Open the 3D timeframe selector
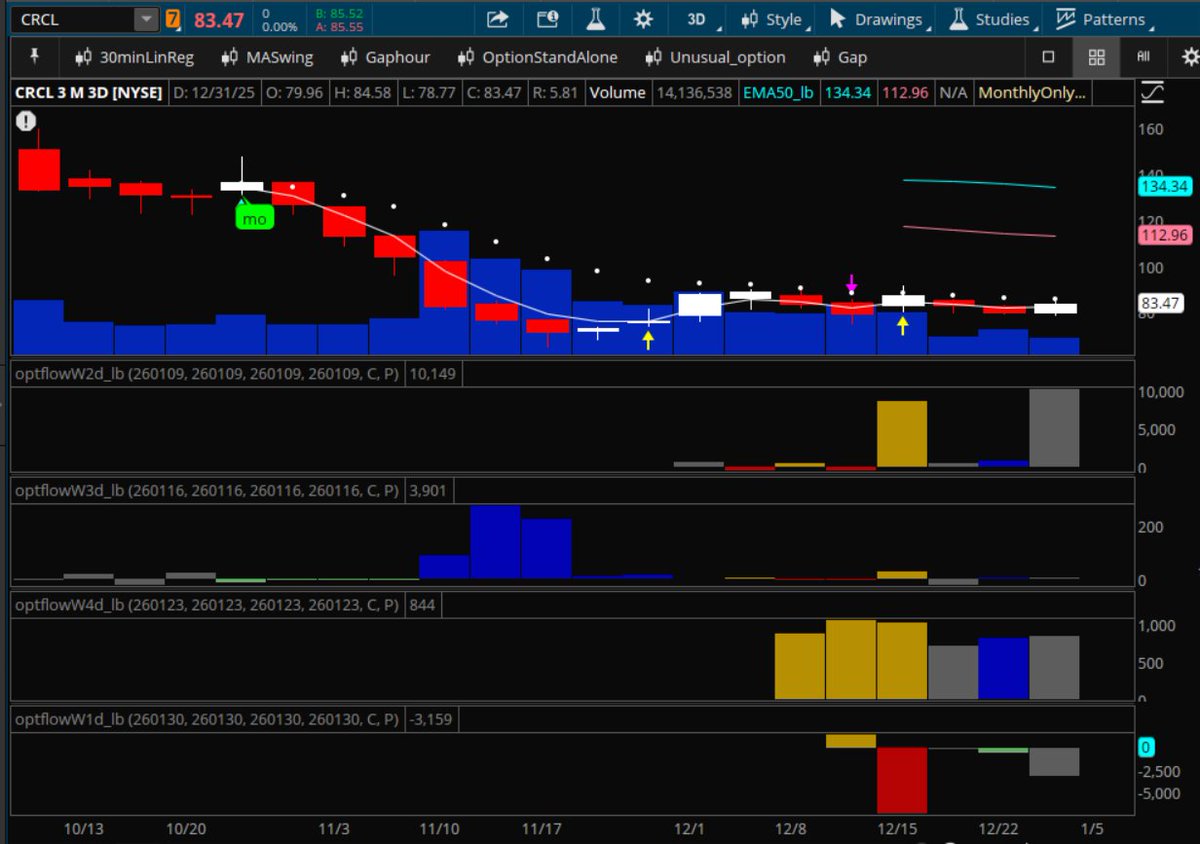 697,19
